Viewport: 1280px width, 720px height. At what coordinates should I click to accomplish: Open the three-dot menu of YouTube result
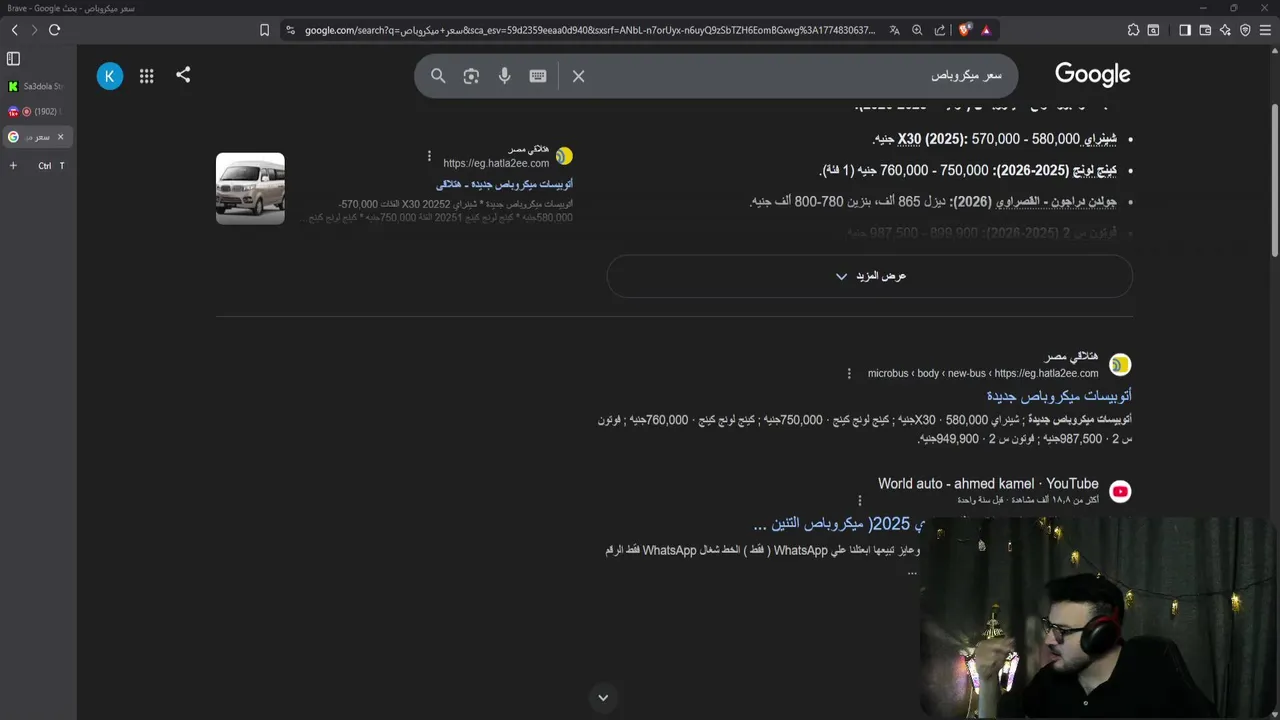pyautogui.click(x=859, y=500)
